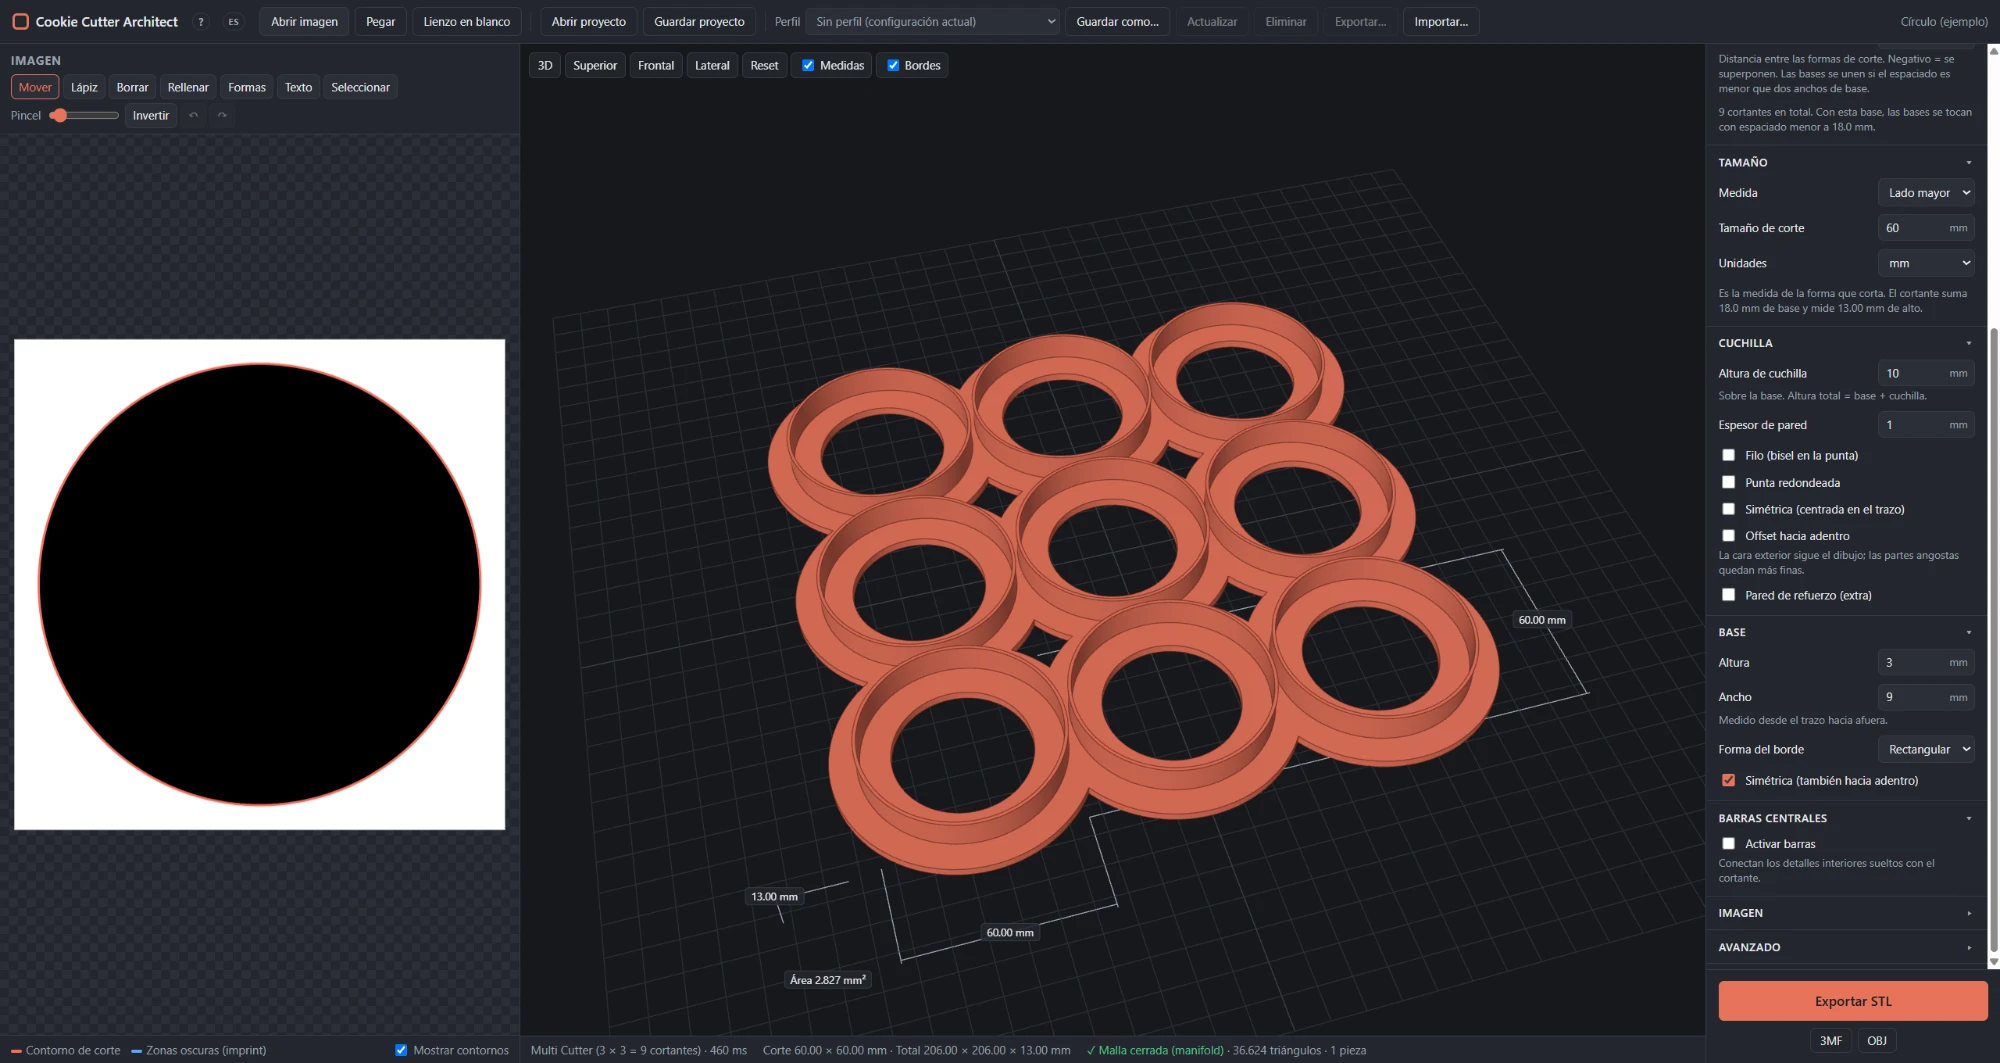Image resolution: width=2000 pixels, height=1063 pixels.
Task: Click the redo arrow in the brush row
Action: pyautogui.click(x=222, y=116)
